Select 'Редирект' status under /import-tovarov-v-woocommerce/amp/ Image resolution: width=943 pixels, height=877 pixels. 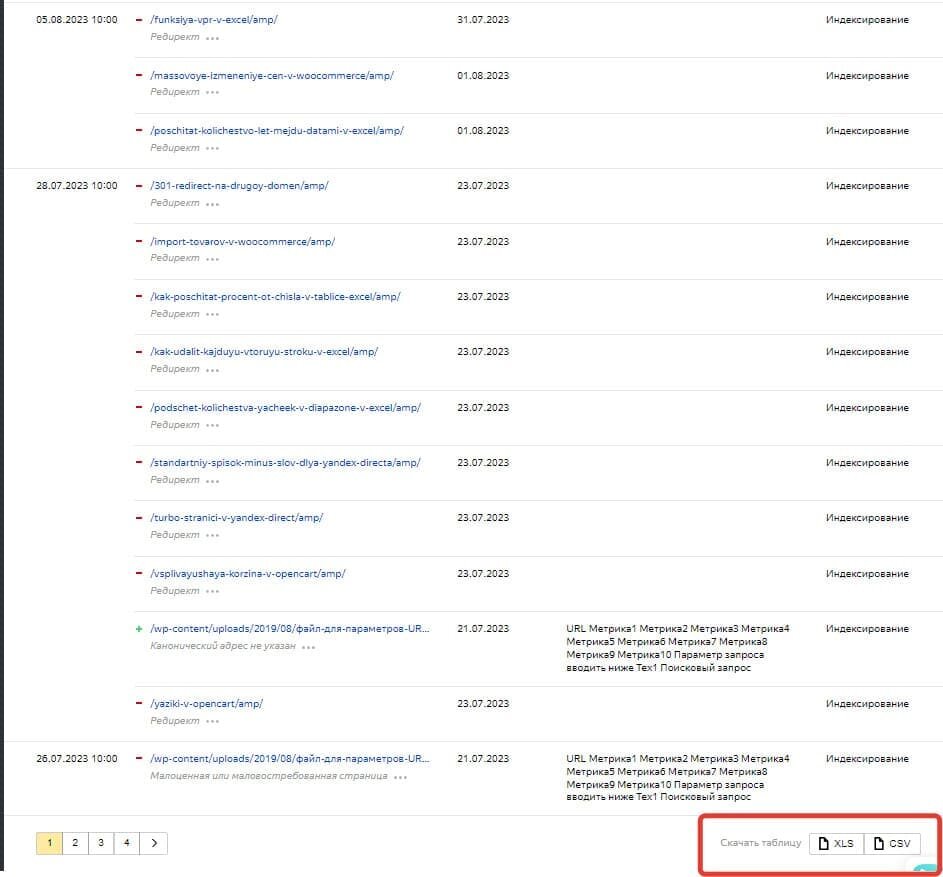pyautogui.click(x=174, y=258)
